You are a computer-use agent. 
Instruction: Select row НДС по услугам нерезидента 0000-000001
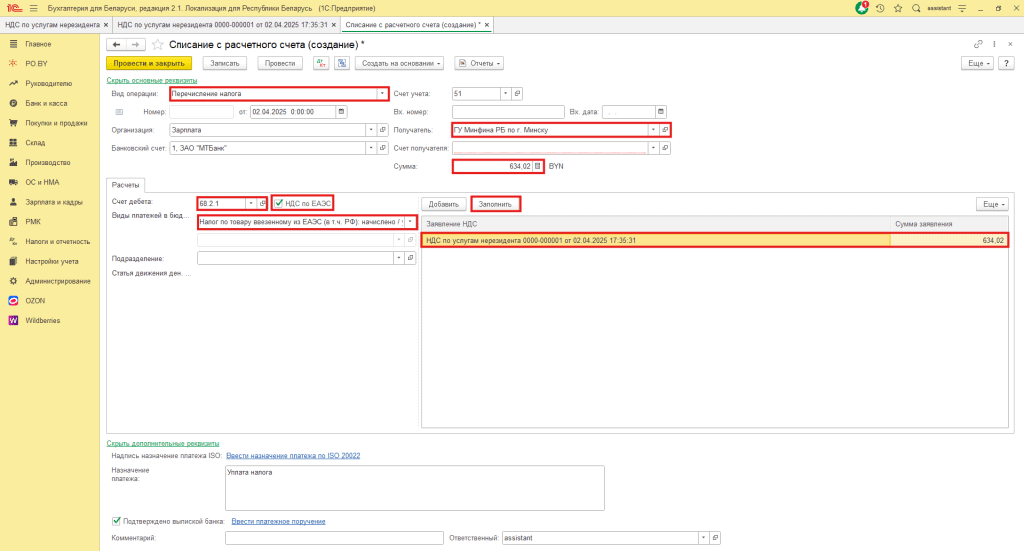tap(714, 240)
